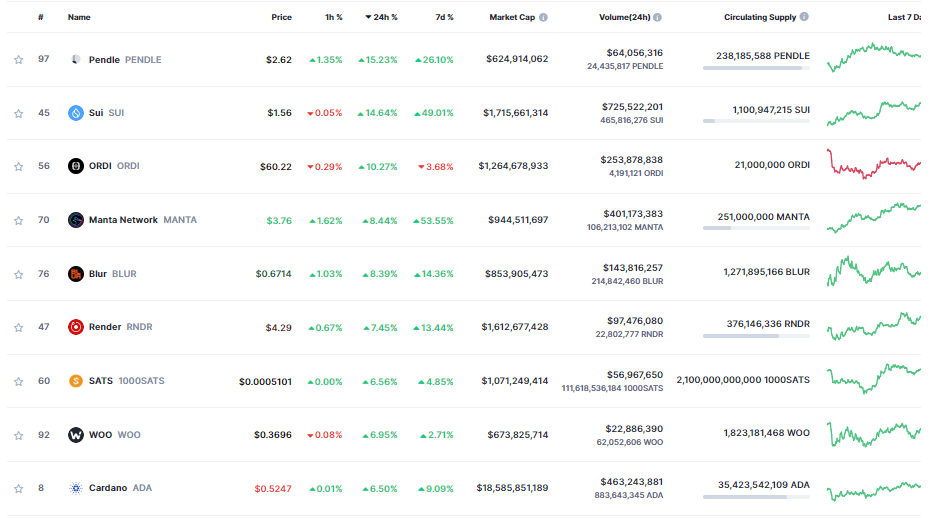Click ORDI price $60.22
The height and width of the screenshot is (518, 937).
click(x=275, y=167)
